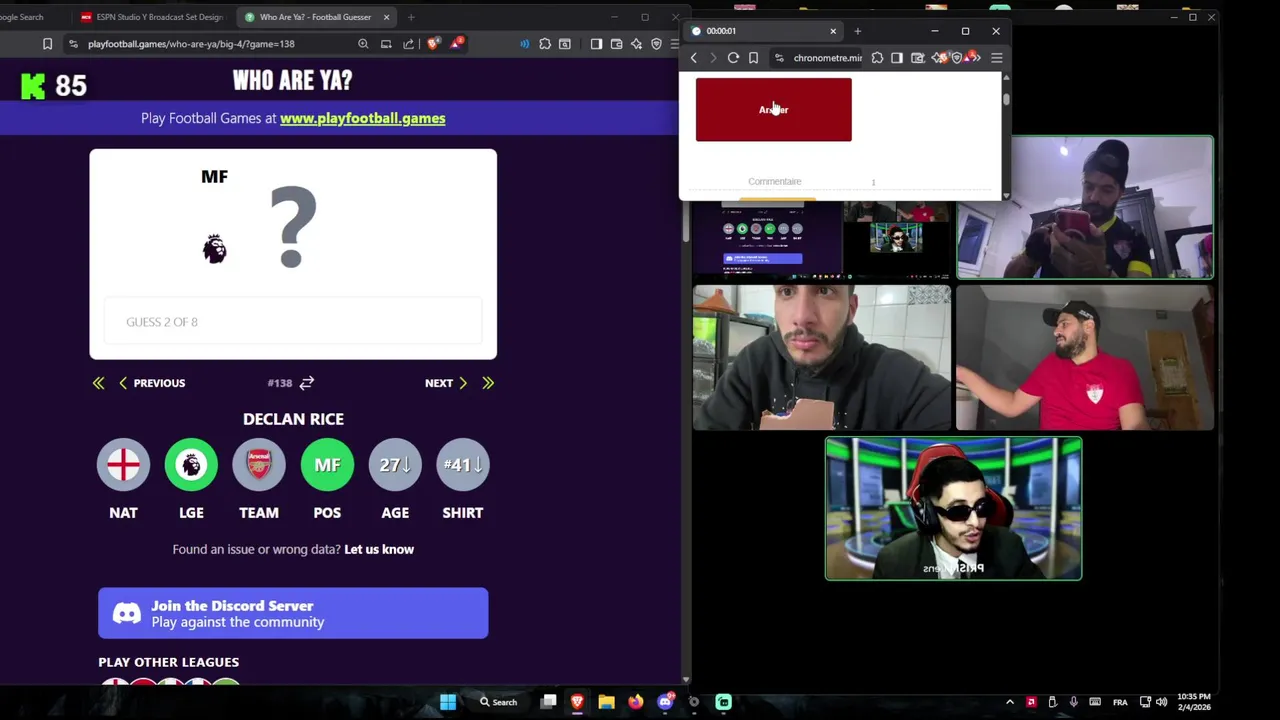Click the green Premier League LGE badge

(x=191, y=465)
